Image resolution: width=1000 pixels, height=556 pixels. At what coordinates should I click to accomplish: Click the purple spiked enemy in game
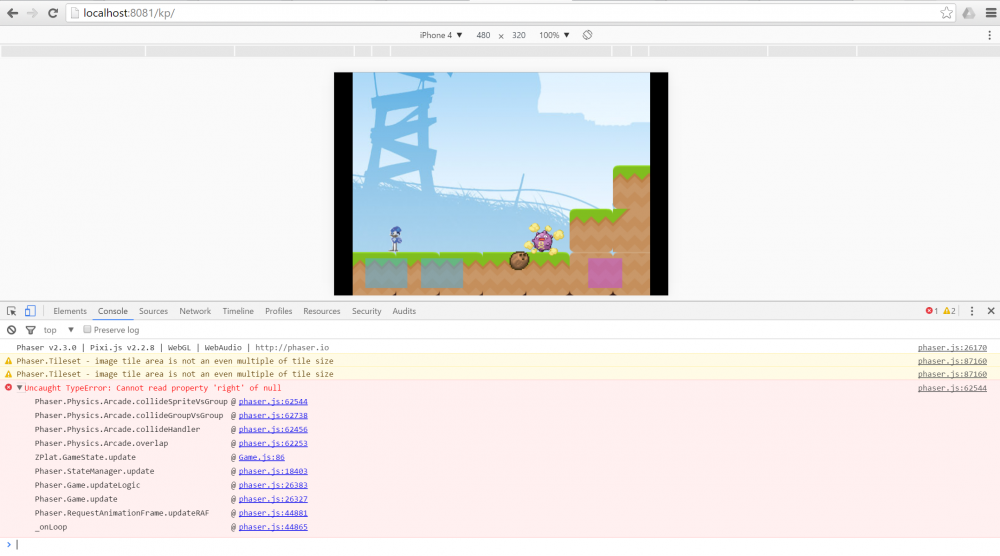point(543,240)
